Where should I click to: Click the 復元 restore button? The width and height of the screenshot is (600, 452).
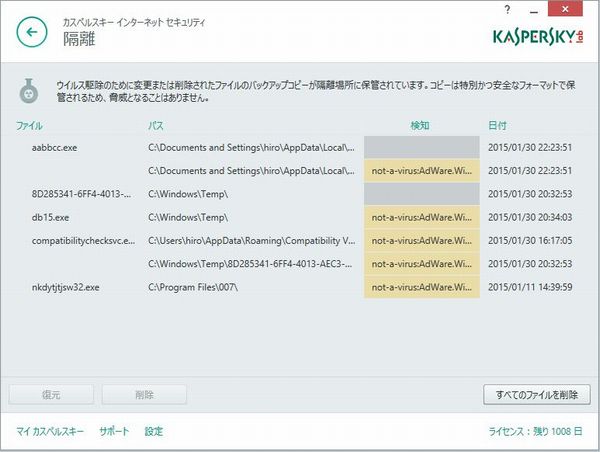click(51, 395)
